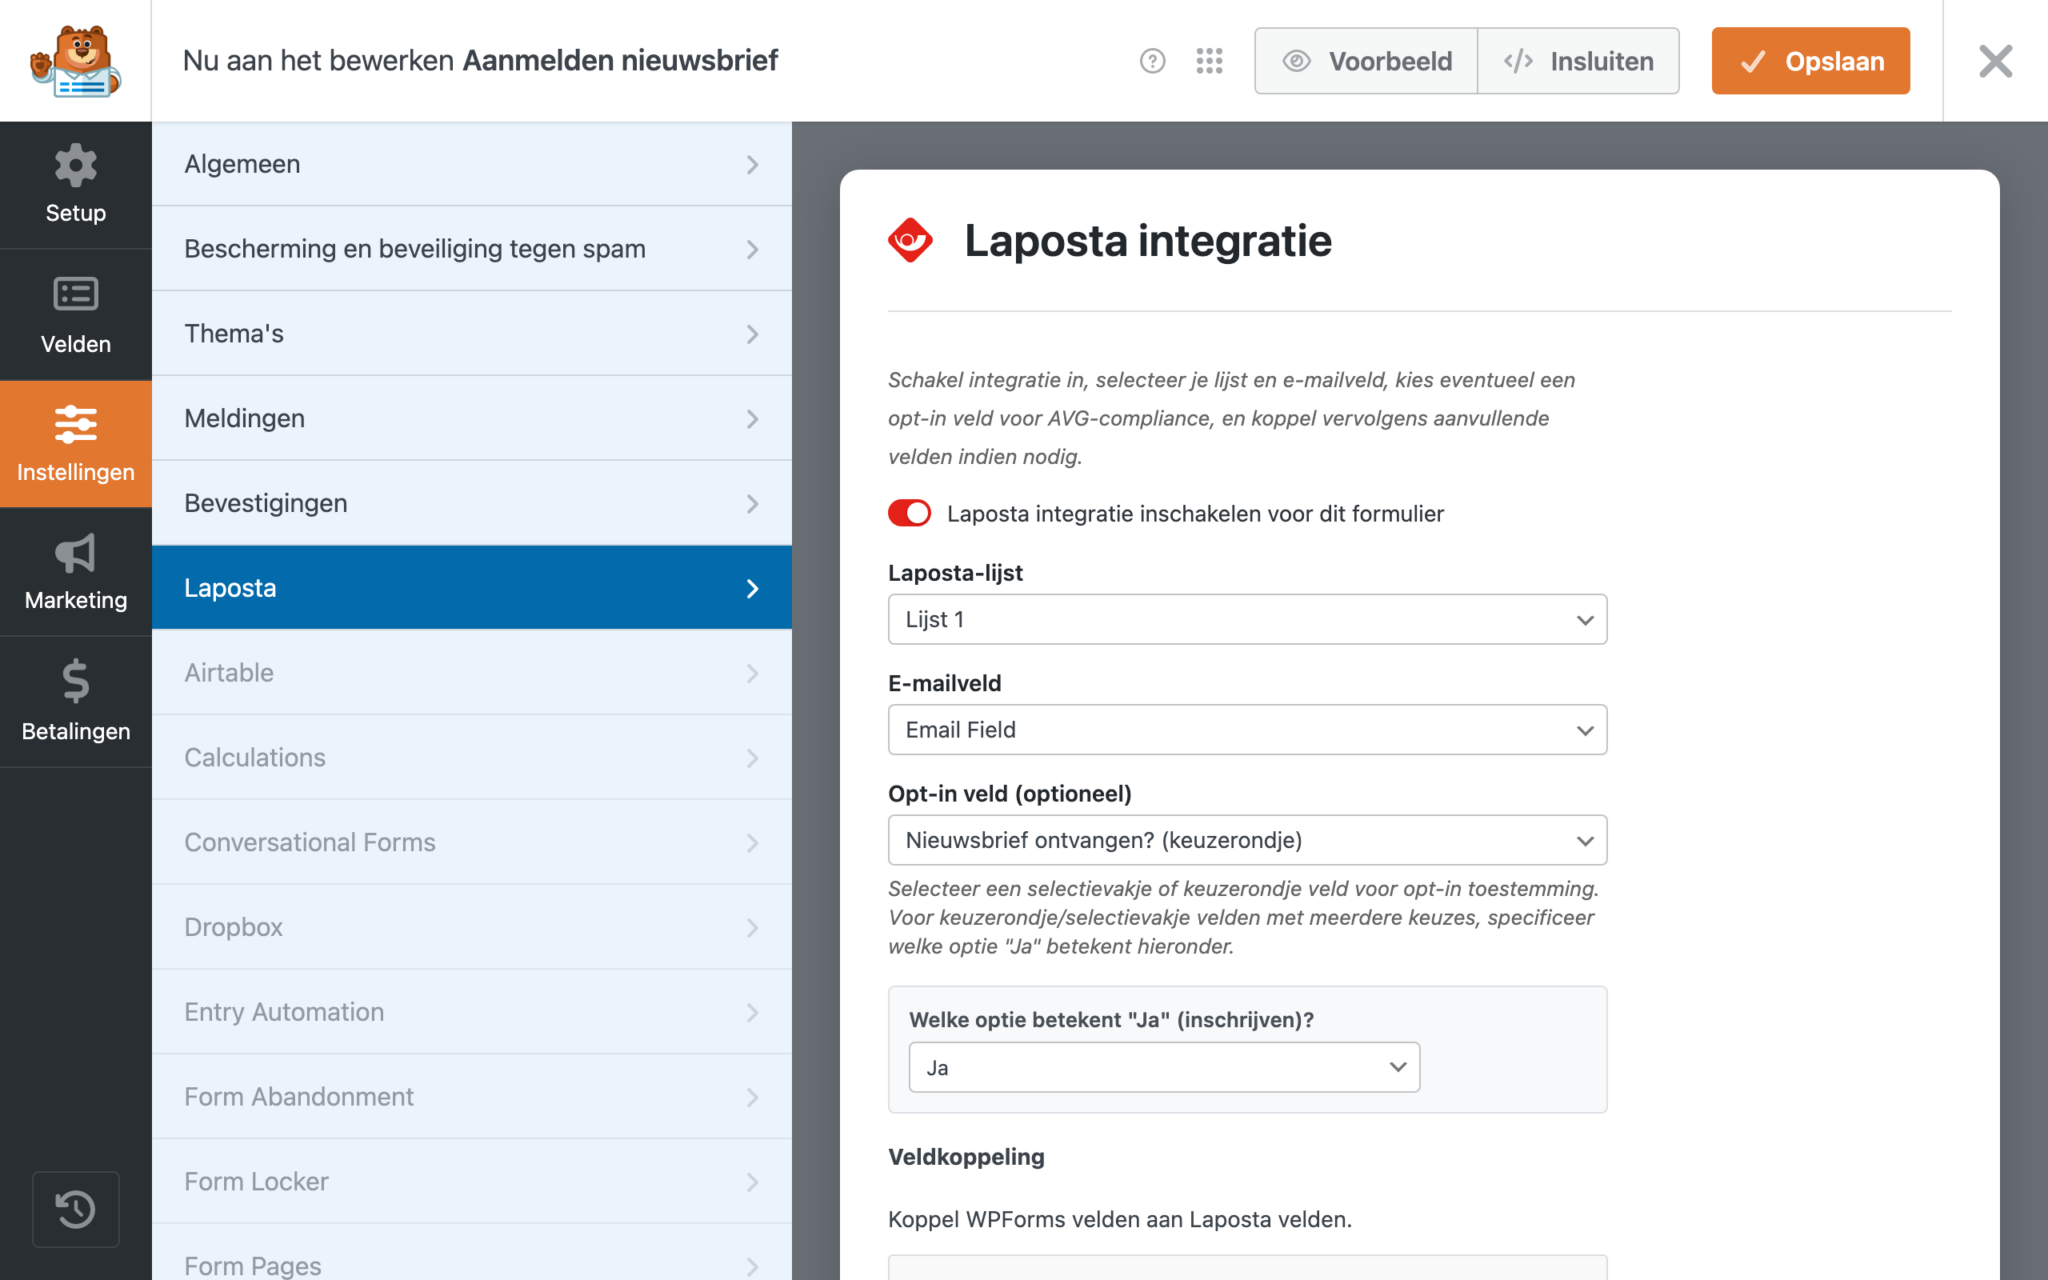
Task: Open the grid menu icon in header
Action: 1209,61
